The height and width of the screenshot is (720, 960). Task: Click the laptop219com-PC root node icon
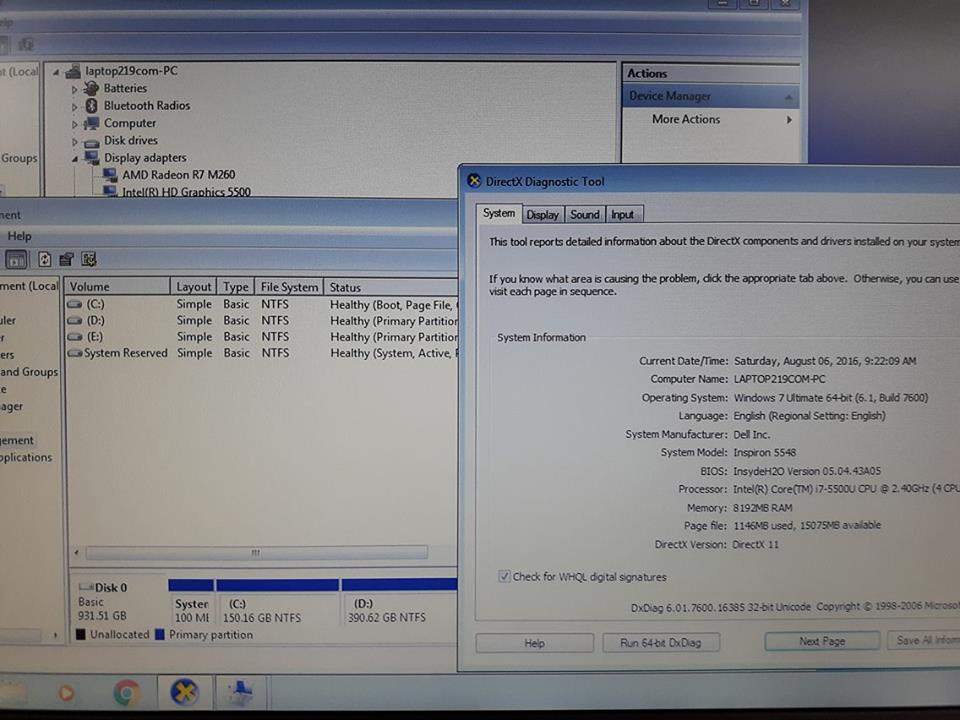[x=73, y=72]
